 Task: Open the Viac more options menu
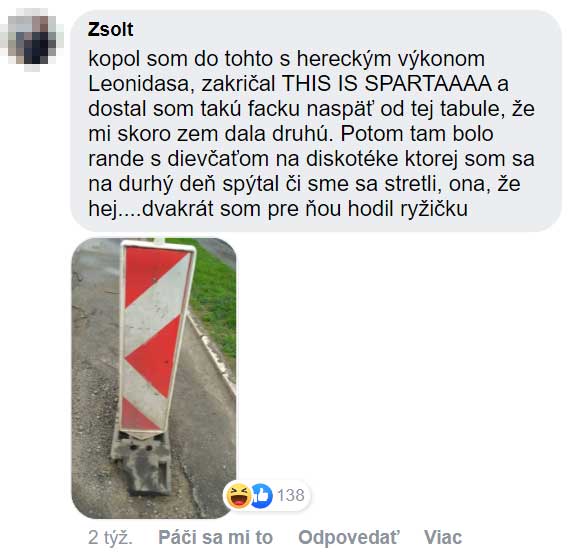point(443,537)
